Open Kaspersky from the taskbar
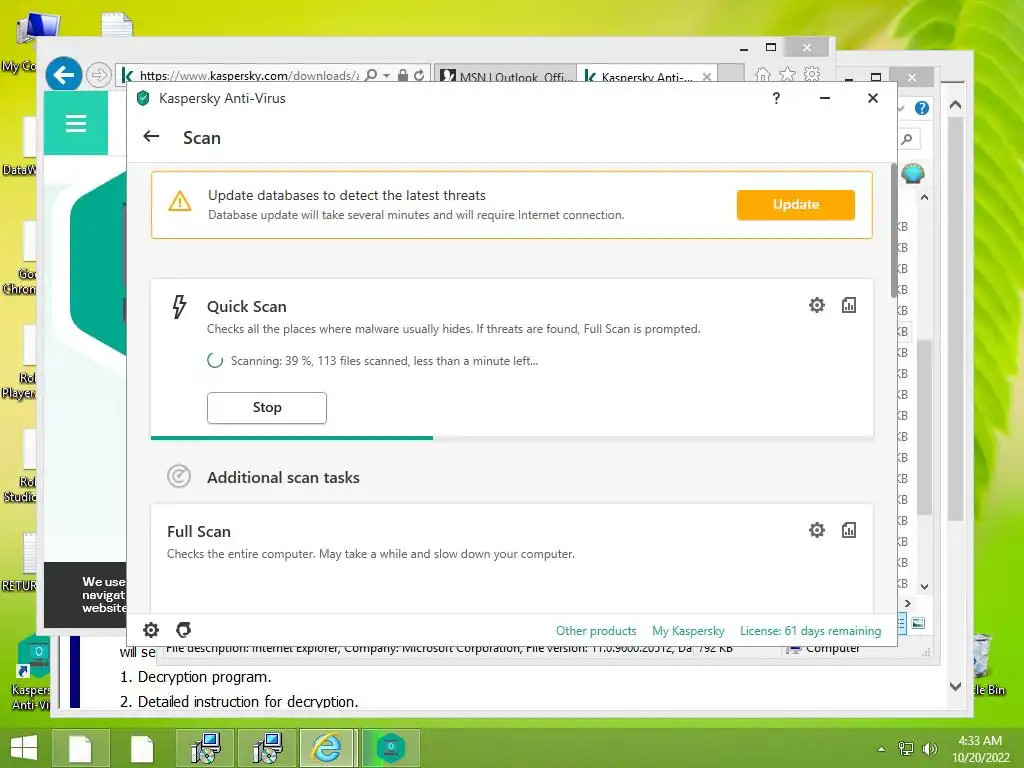This screenshot has width=1024, height=768. pos(391,747)
